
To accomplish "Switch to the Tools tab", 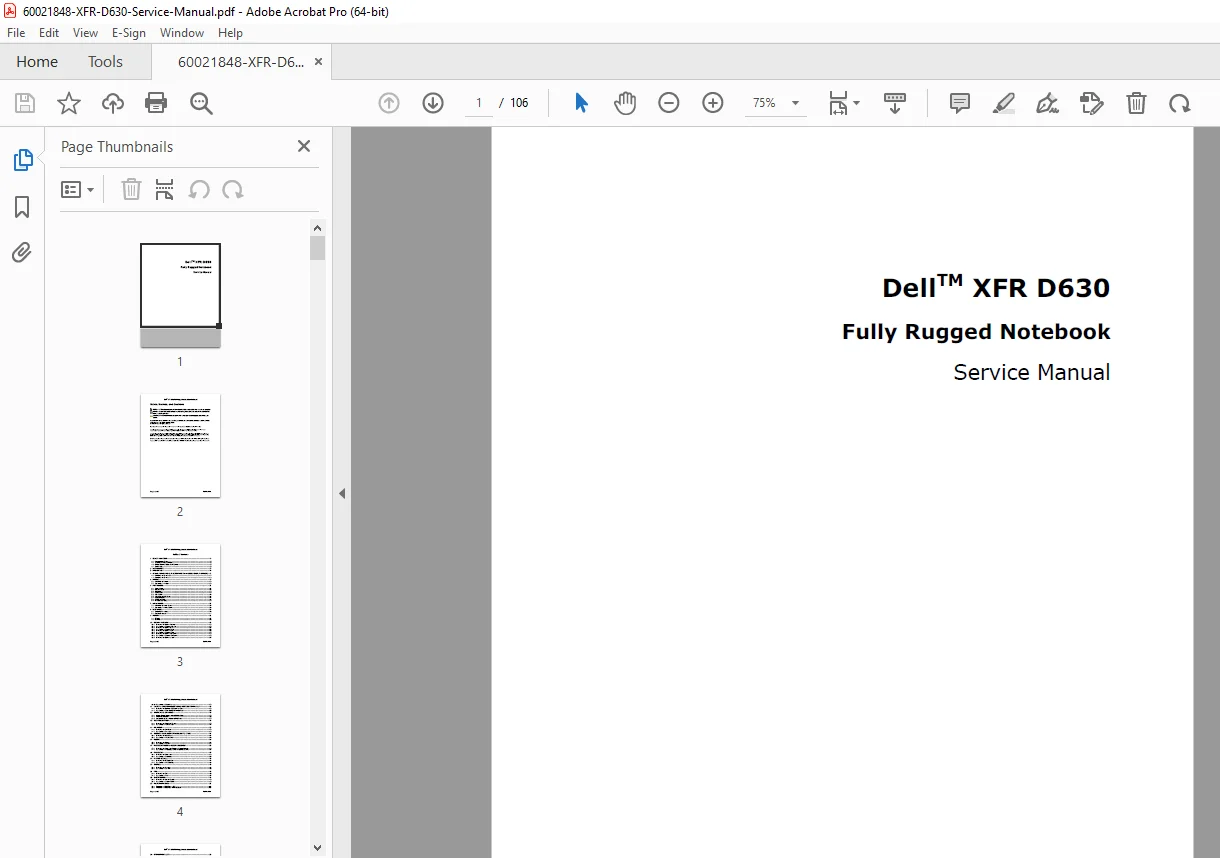I will pyautogui.click(x=105, y=62).
